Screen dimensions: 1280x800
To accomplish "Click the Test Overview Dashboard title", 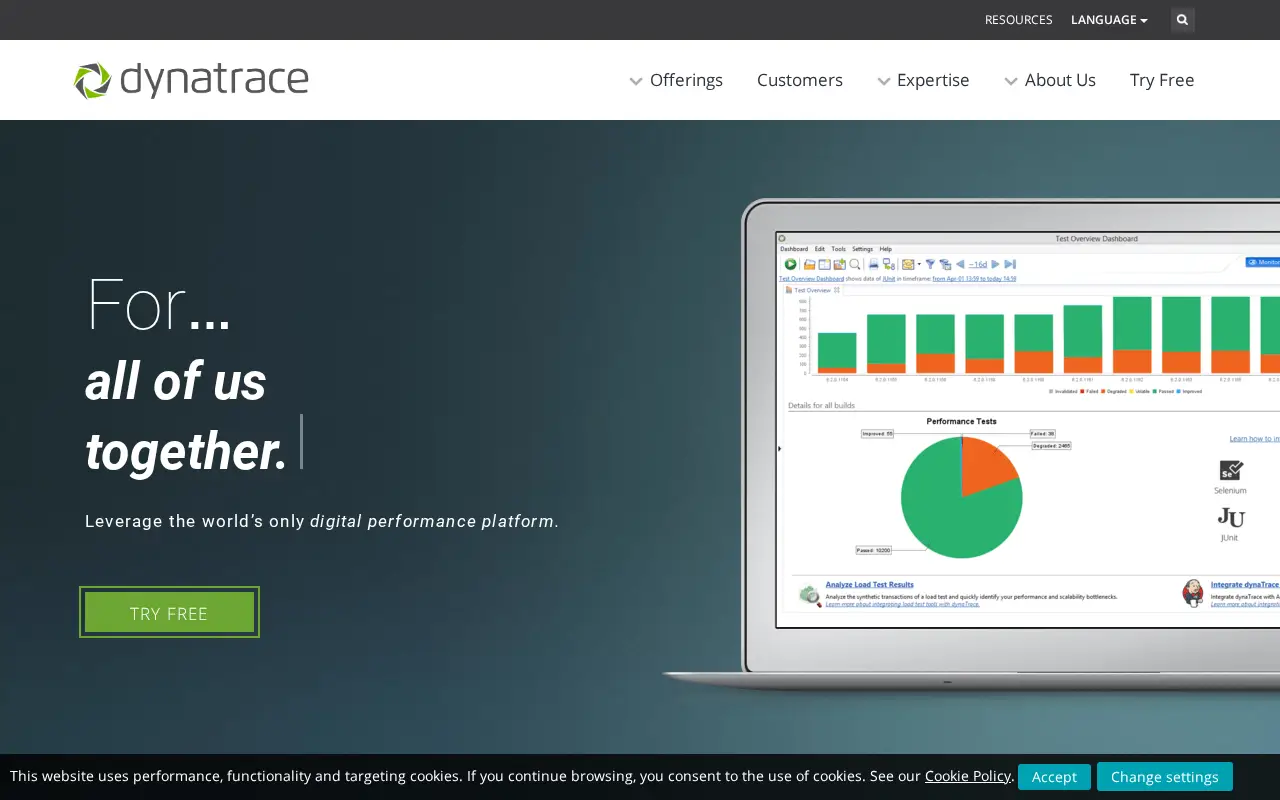I will pyautogui.click(x=1096, y=239).
